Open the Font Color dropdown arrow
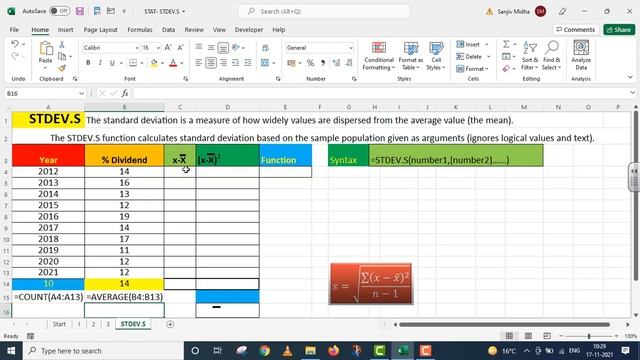 pyautogui.click(x=182, y=63)
